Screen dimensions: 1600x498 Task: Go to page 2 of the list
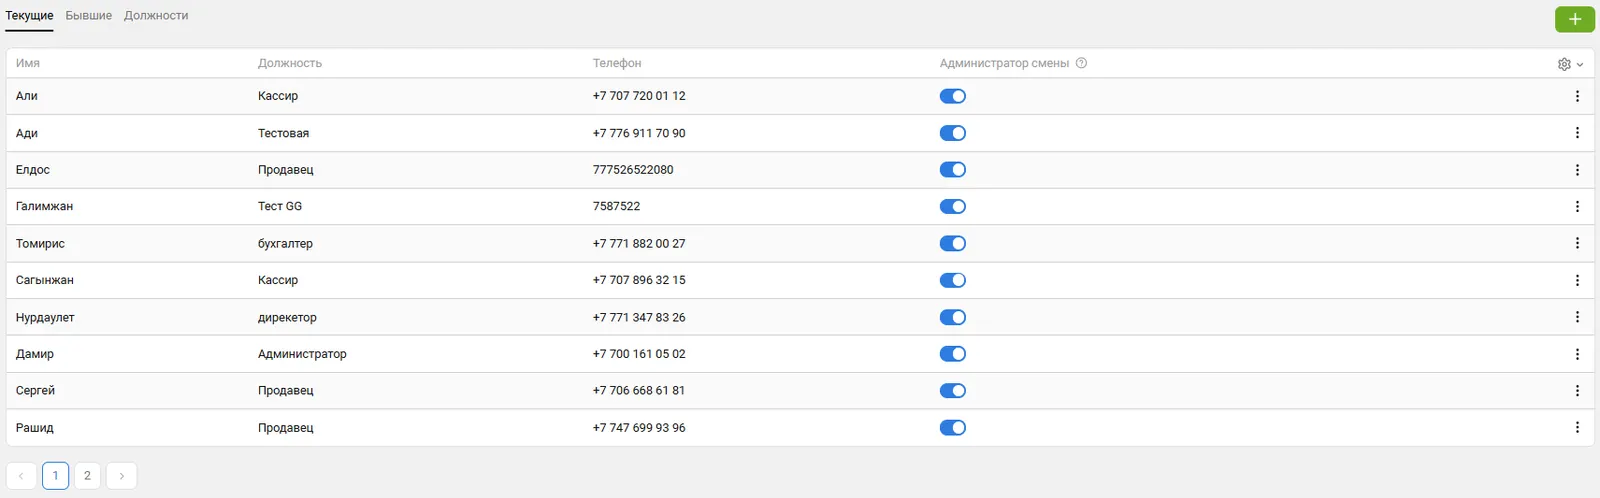87,476
